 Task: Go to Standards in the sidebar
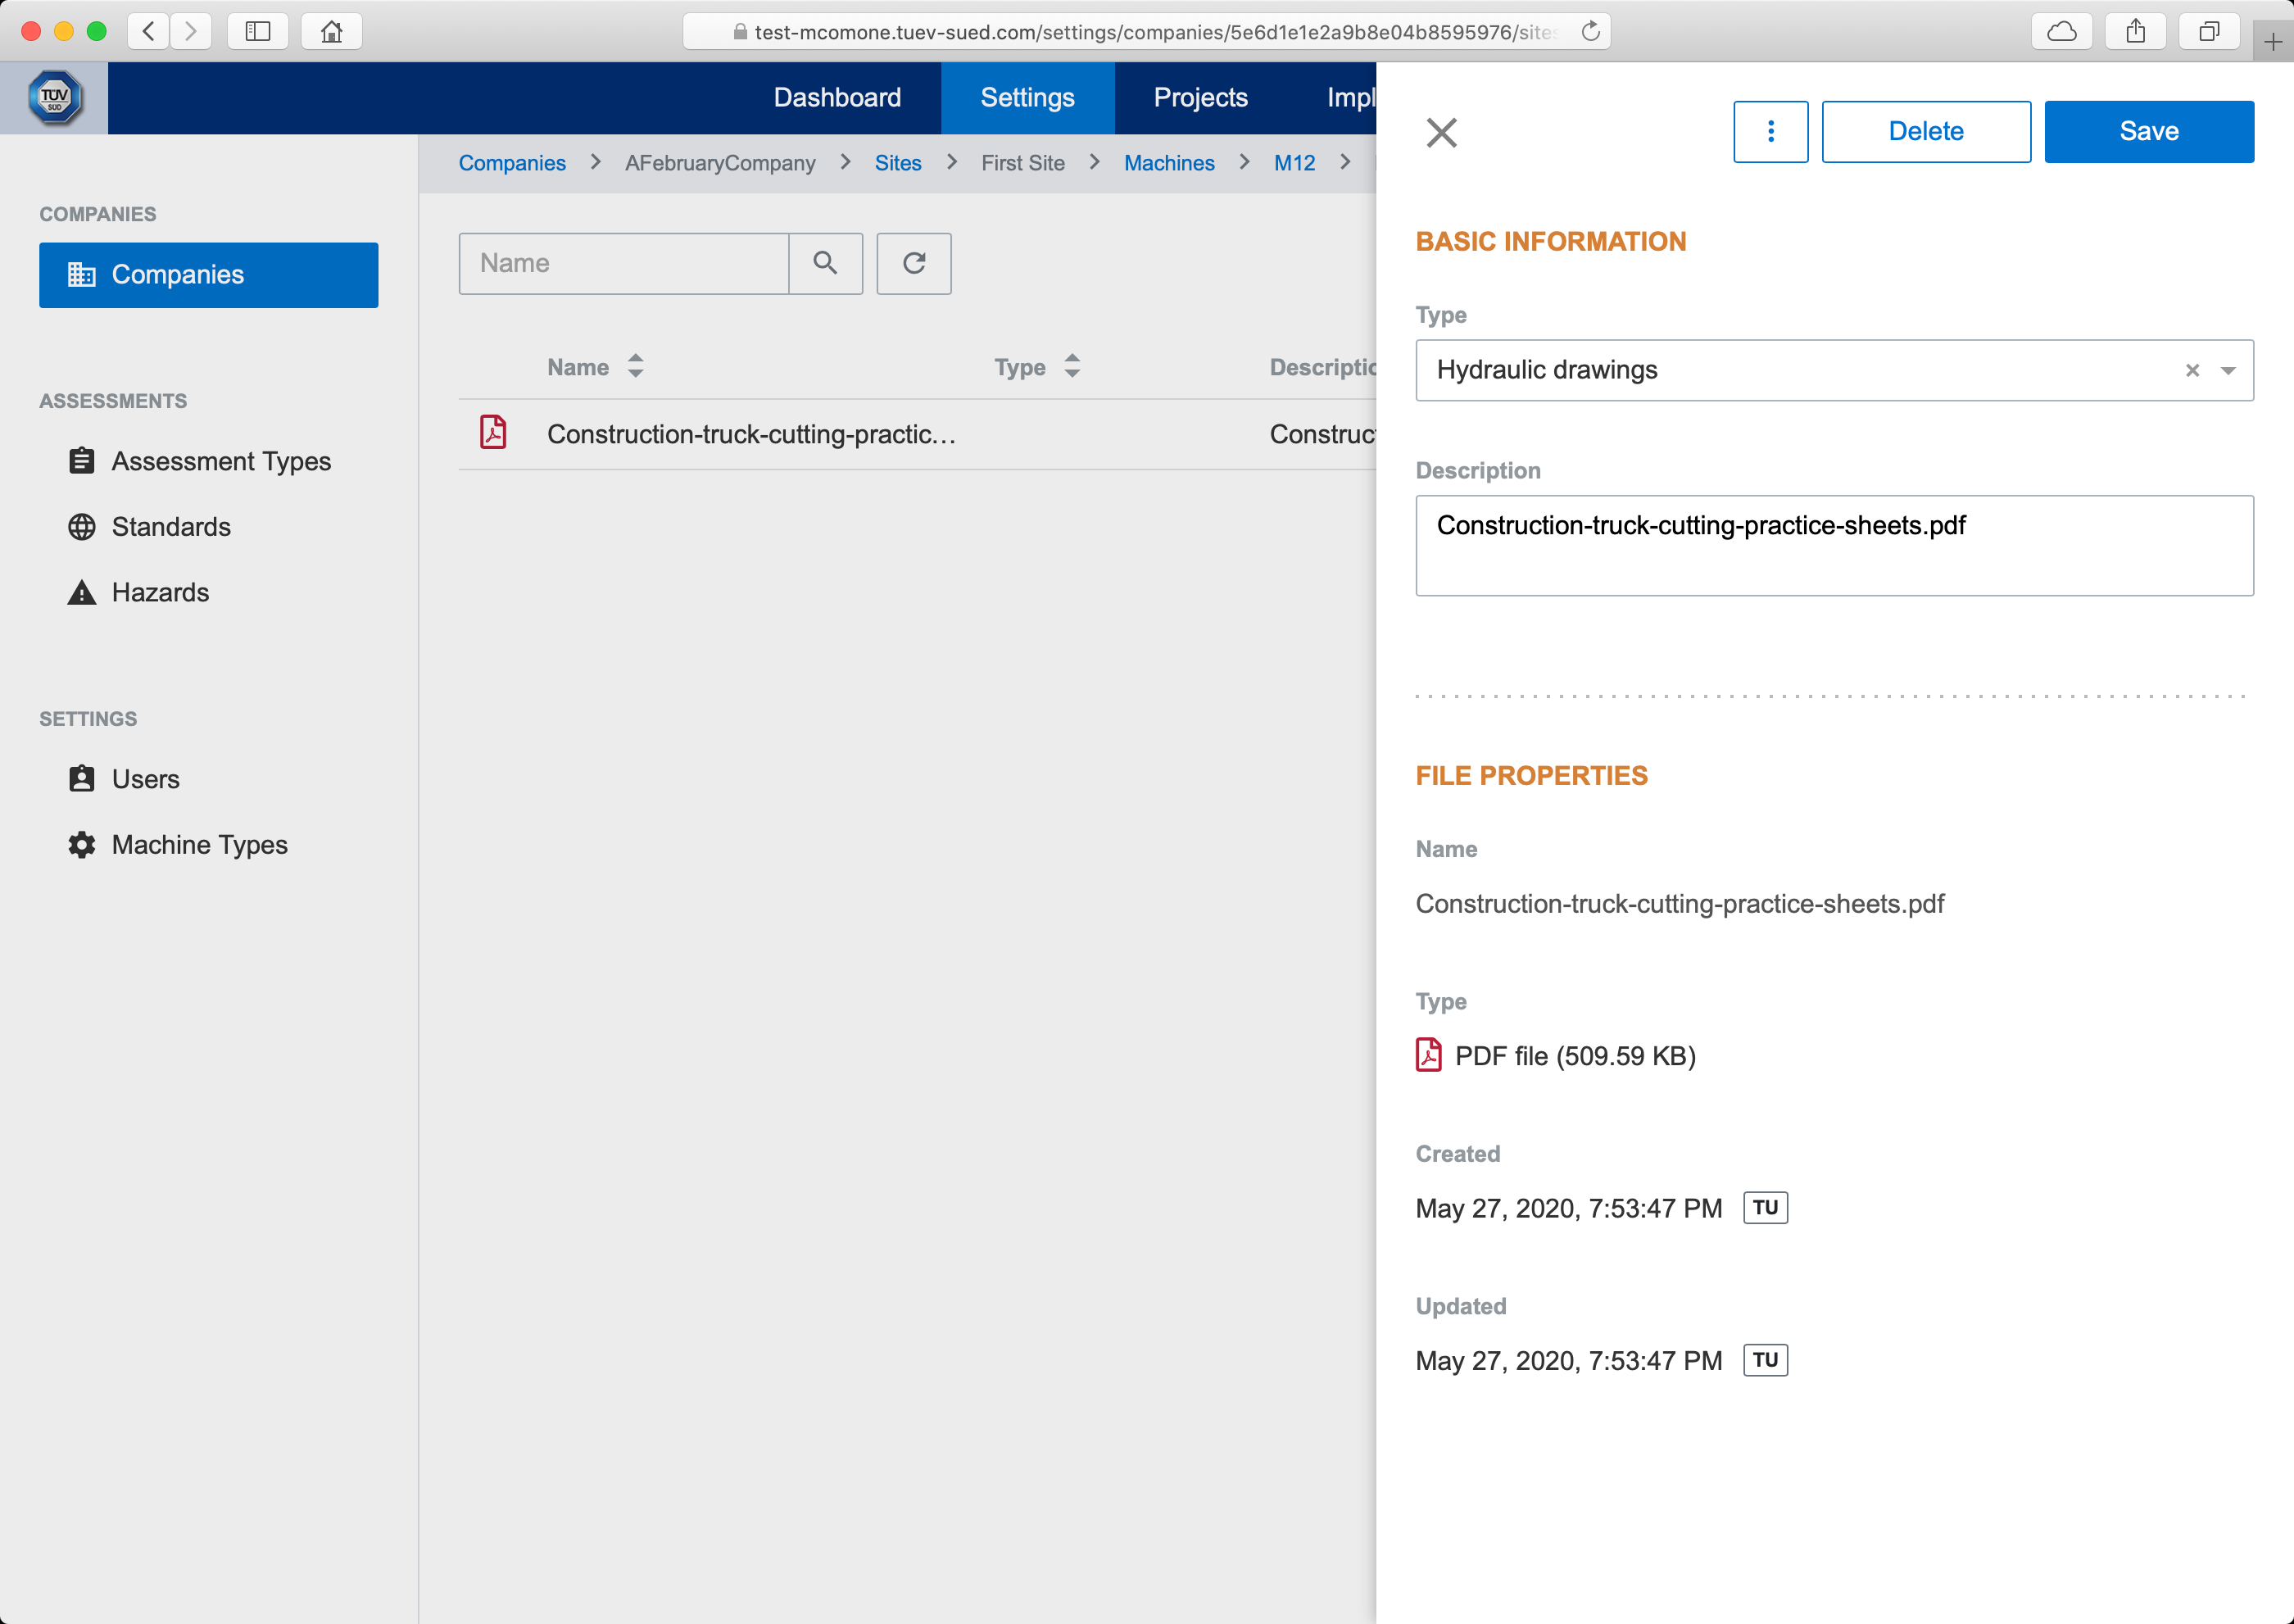[x=171, y=526]
